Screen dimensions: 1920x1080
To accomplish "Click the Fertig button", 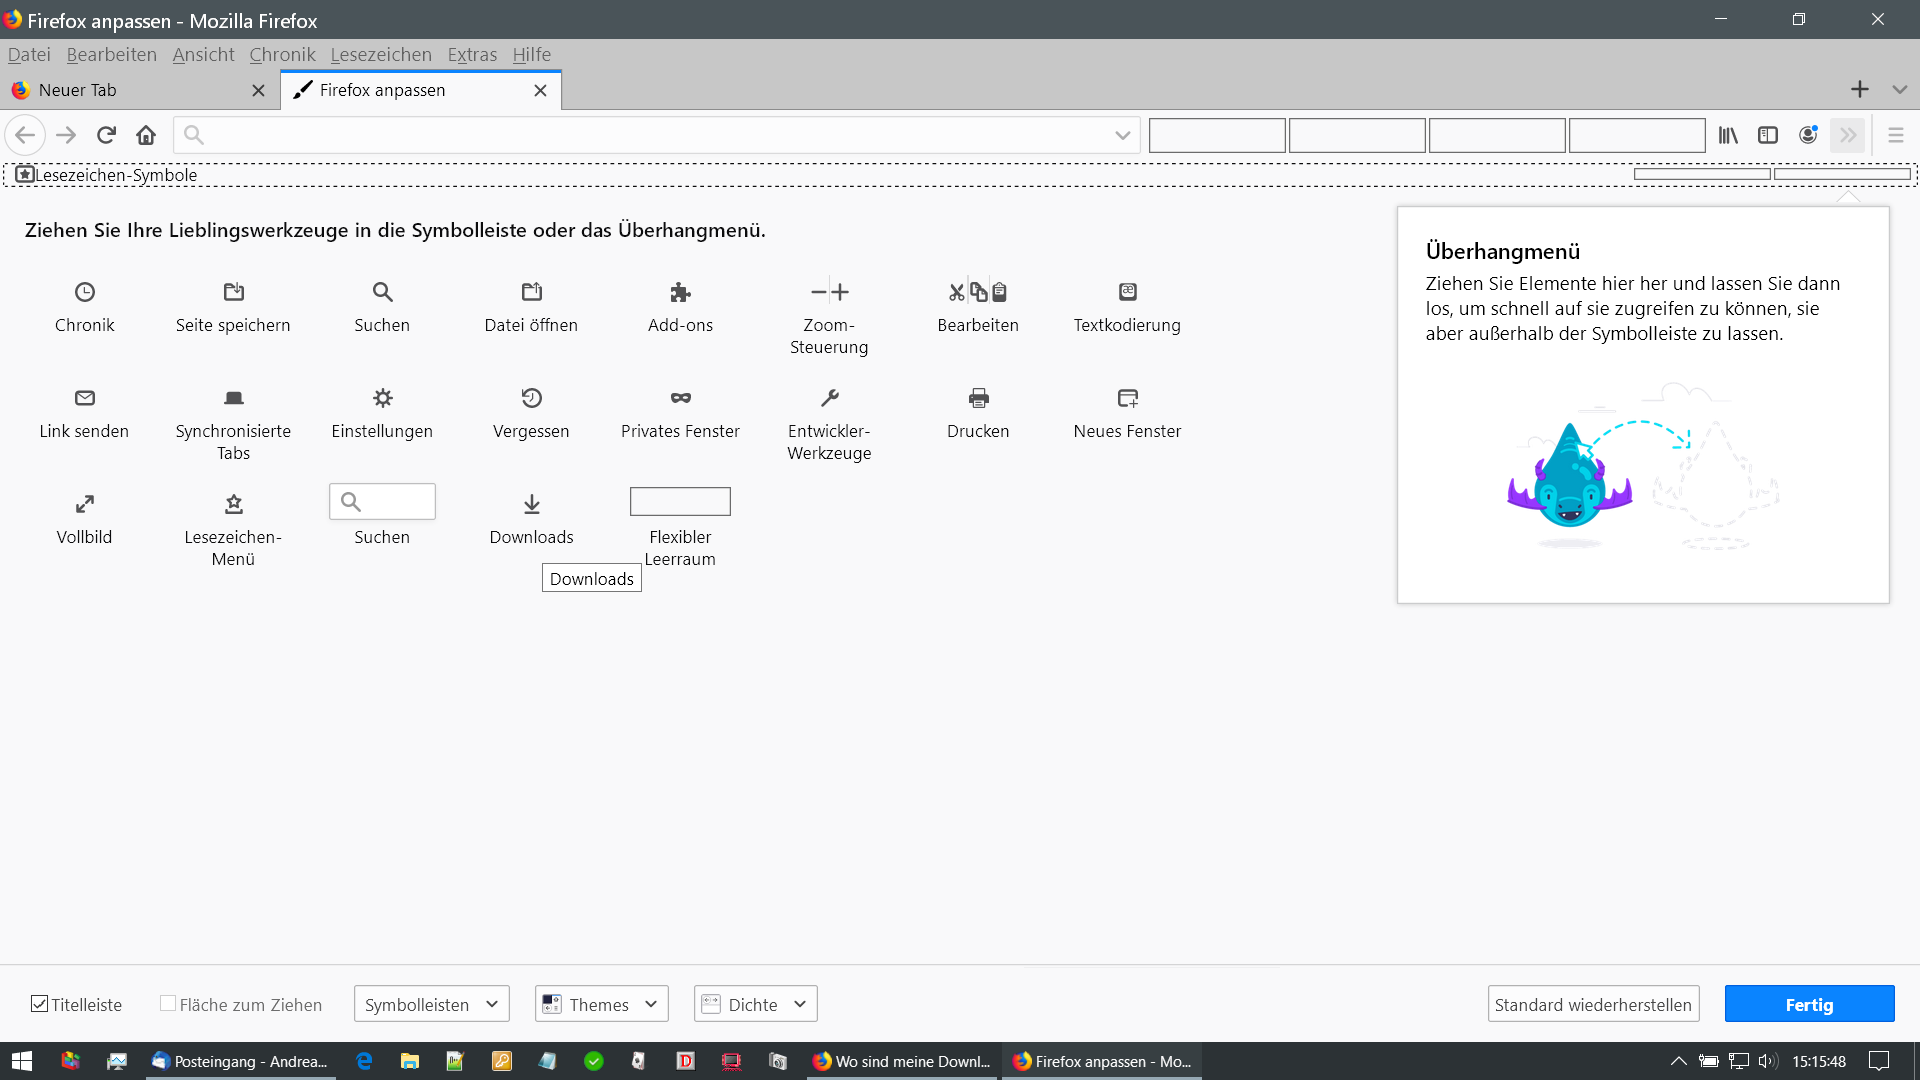I will (1809, 1004).
